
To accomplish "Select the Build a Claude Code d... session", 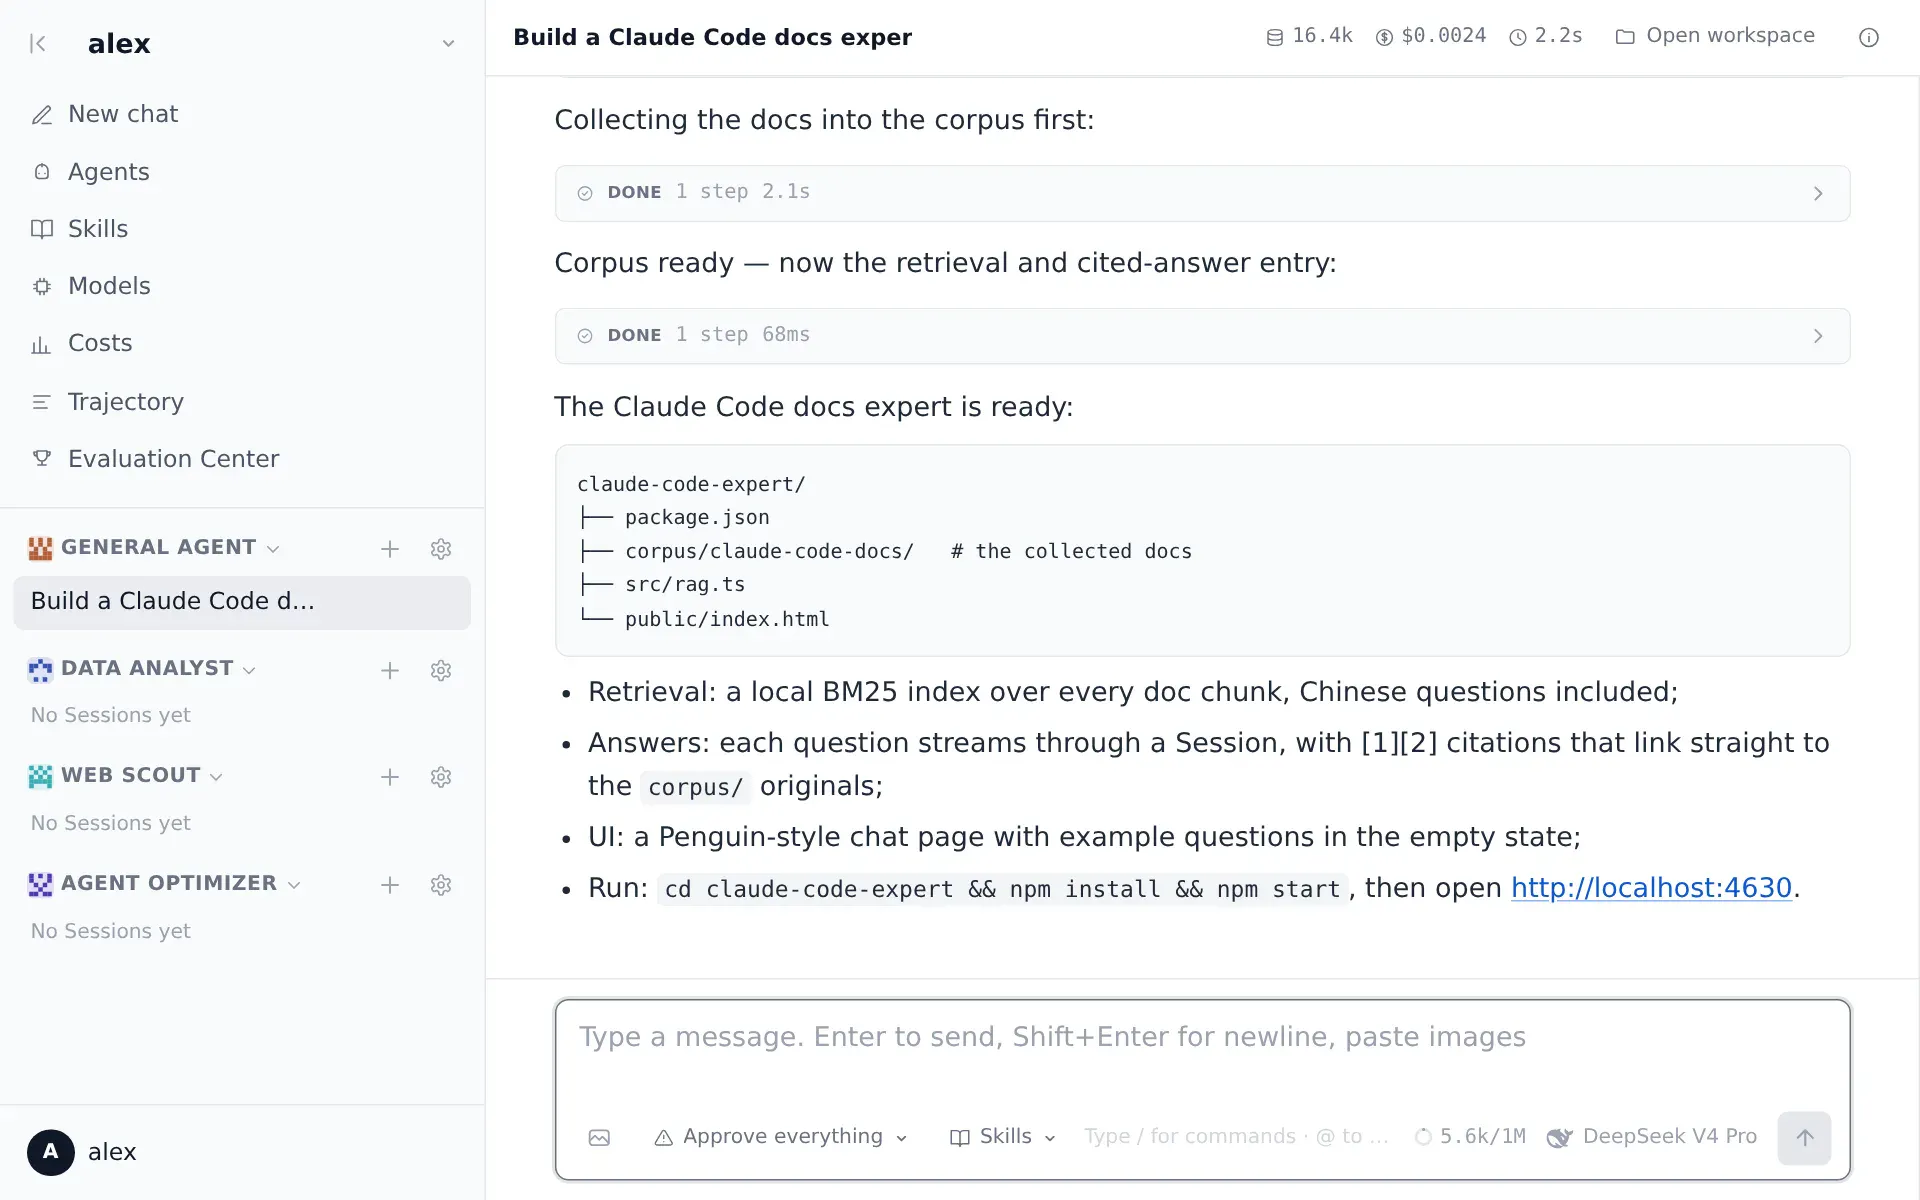I will 242,602.
